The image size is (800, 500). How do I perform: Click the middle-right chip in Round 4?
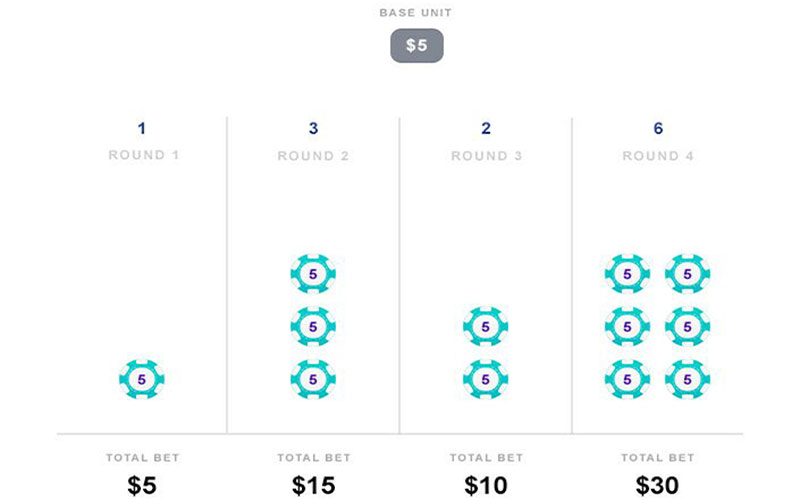pyautogui.click(x=687, y=326)
